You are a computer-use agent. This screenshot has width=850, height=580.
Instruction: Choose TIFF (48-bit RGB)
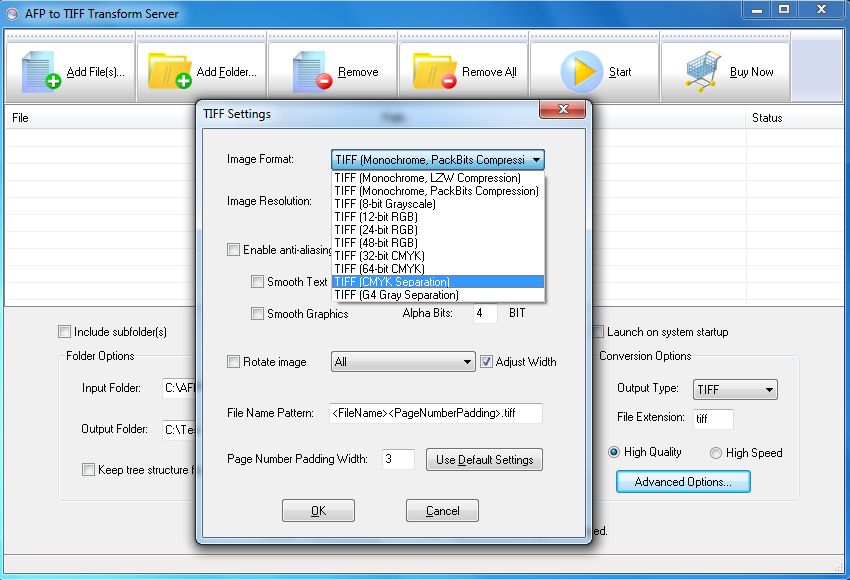(438, 243)
